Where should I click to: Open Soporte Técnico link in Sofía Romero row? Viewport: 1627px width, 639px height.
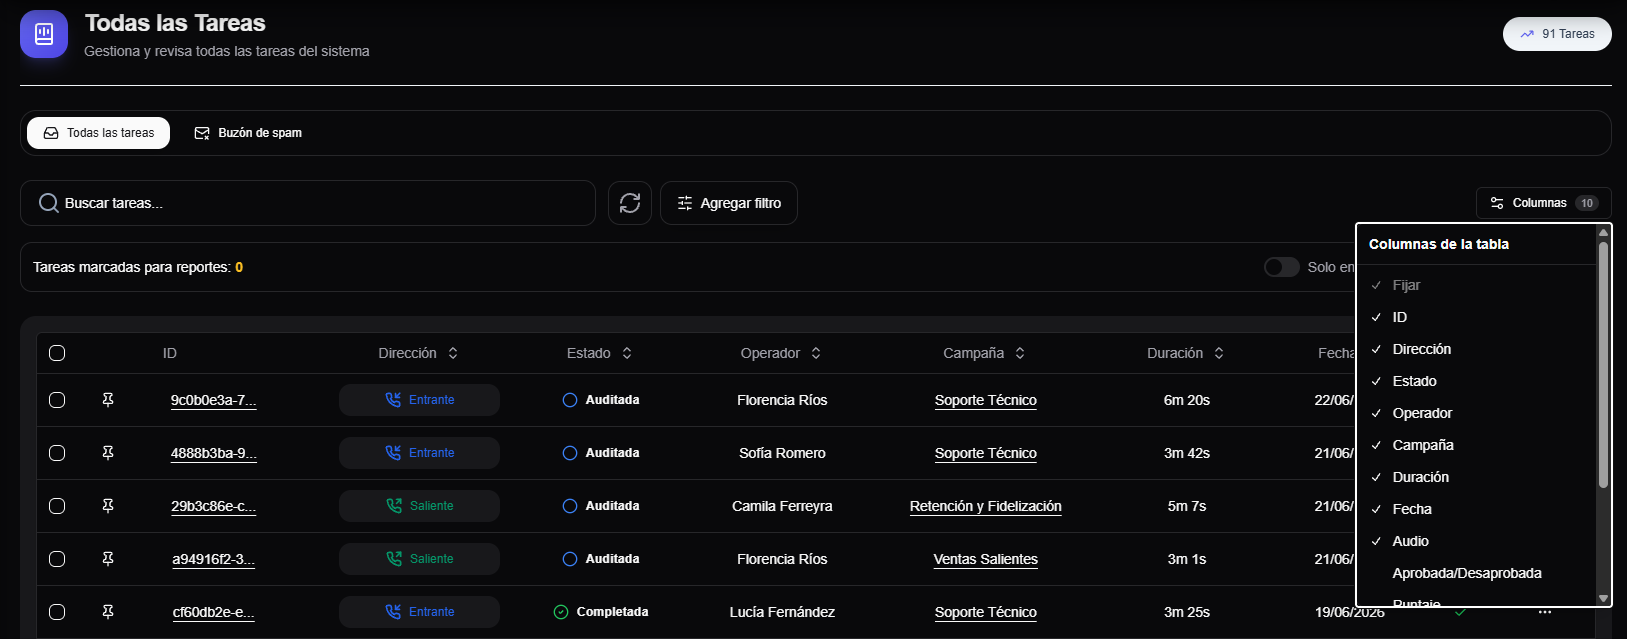(x=986, y=453)
